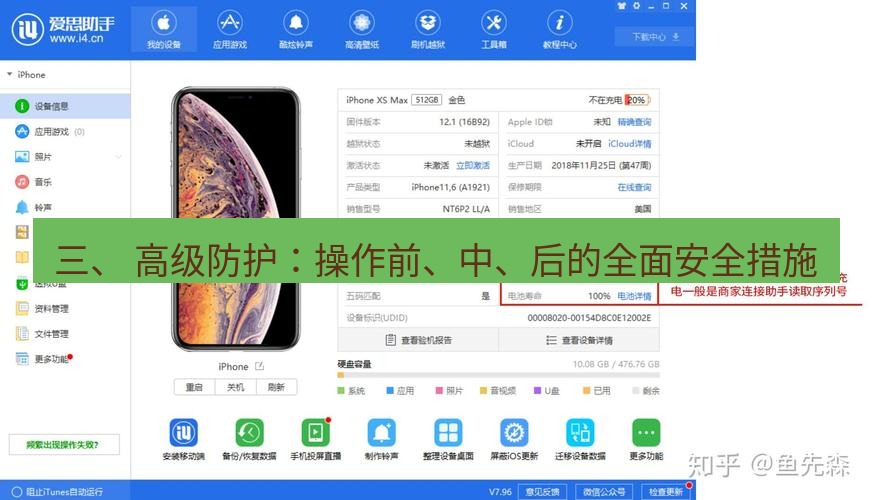This screenshot has height=500, width=872.
Task: Select the 已用 orange legend swatch
Action: pyautogui.click(x=586, y=390)
